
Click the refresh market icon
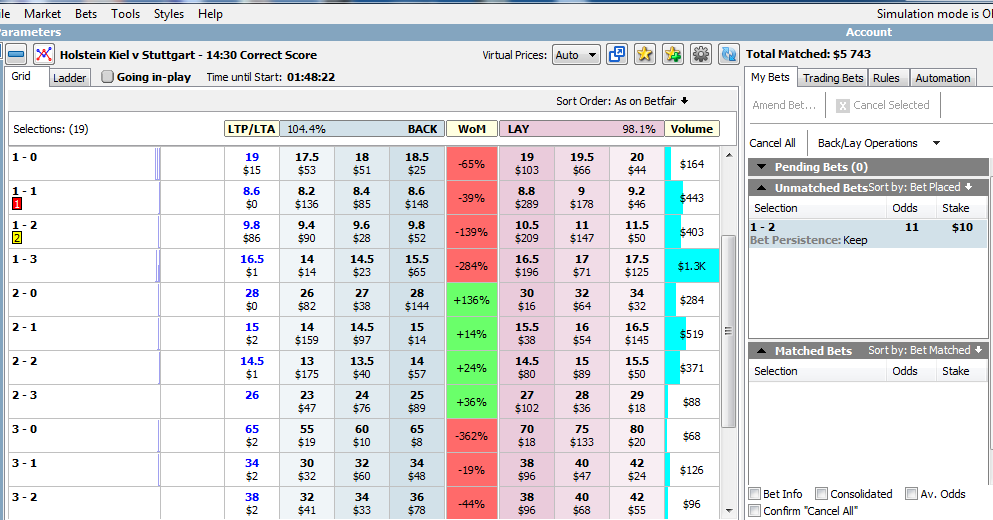[728, 54]
